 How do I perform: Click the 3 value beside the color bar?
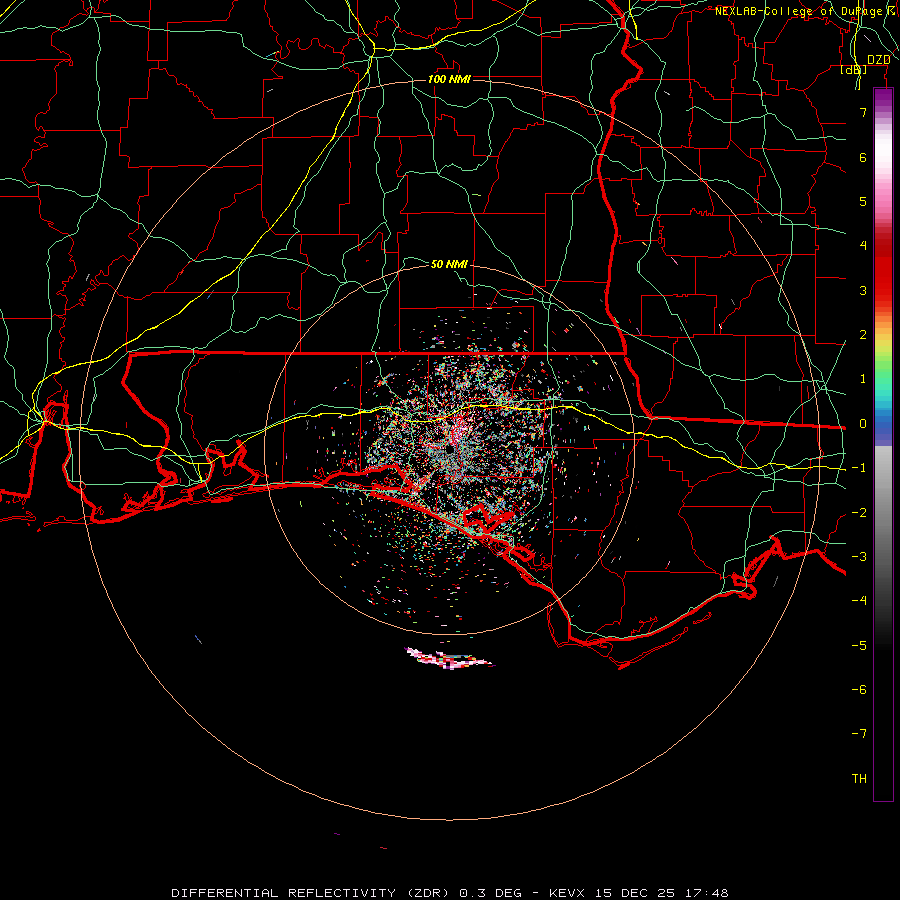[863, 290]
